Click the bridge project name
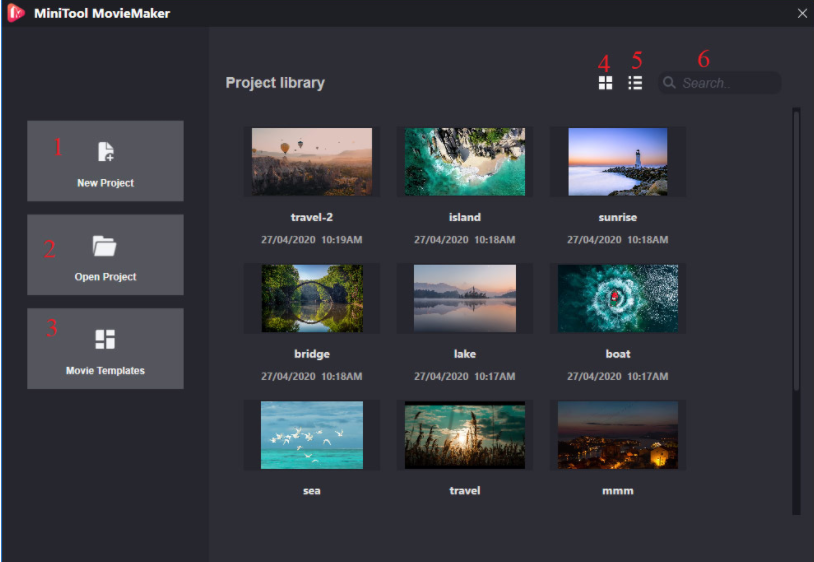The height and width of the screenshot is (562, 814). coord(312,354)
